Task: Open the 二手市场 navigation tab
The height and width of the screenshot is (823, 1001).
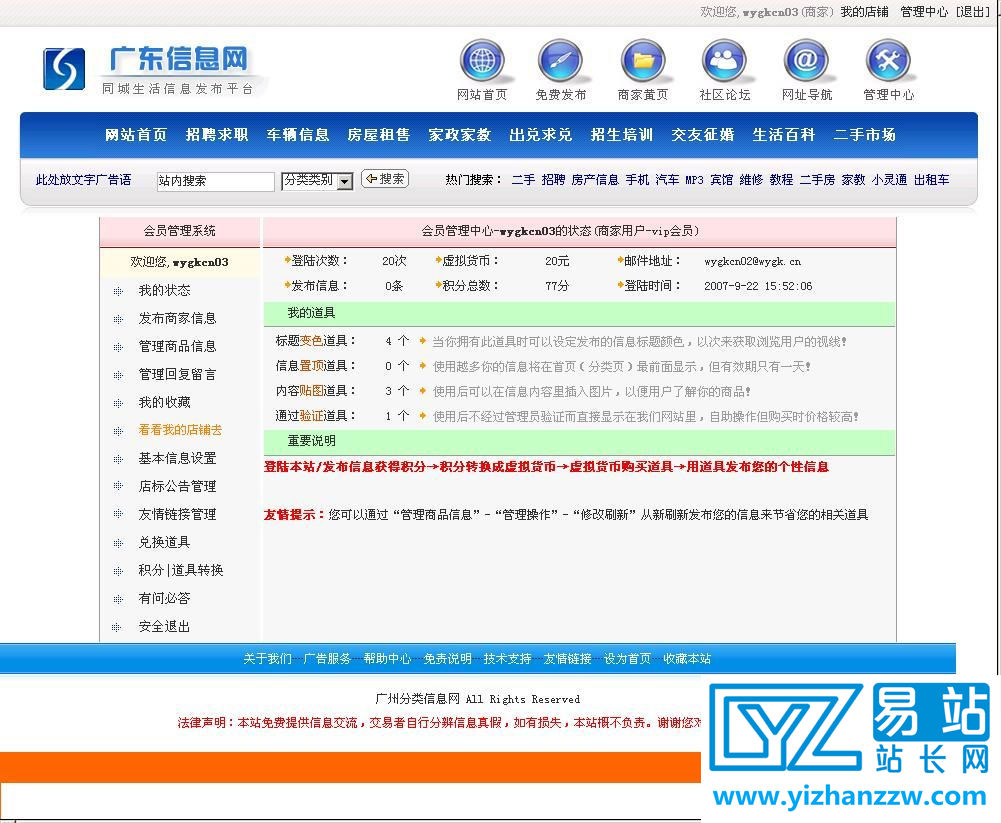Action: [x=863, y=134]
